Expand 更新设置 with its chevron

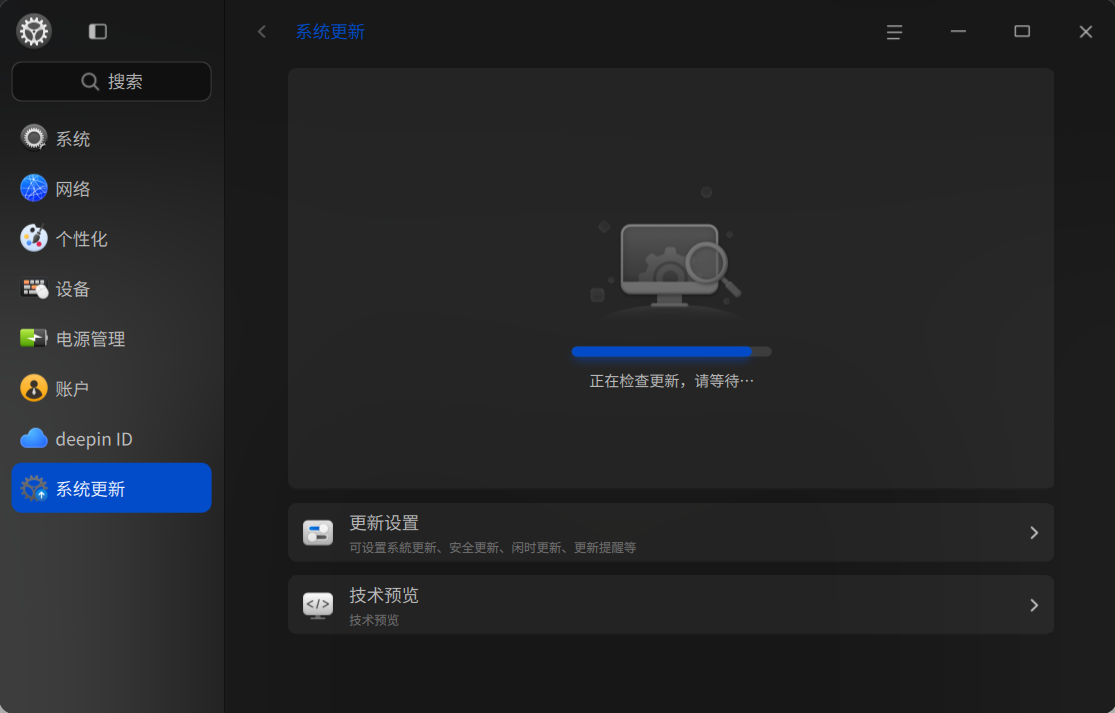pyautogui.click(x=1034, y=532)
